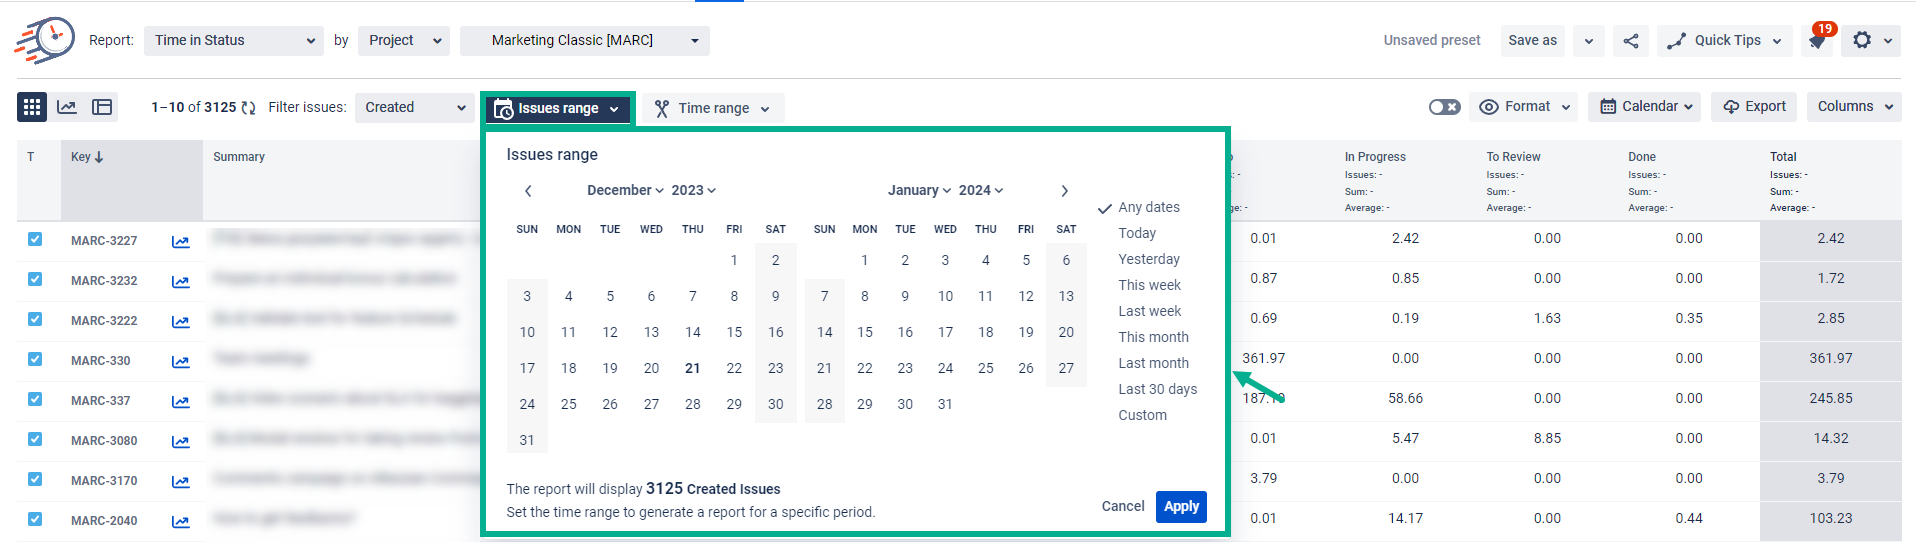The height and width of the screenshot is (542, 1916).
Task: Go to previous month in calendar
Action: click(528, 191)
